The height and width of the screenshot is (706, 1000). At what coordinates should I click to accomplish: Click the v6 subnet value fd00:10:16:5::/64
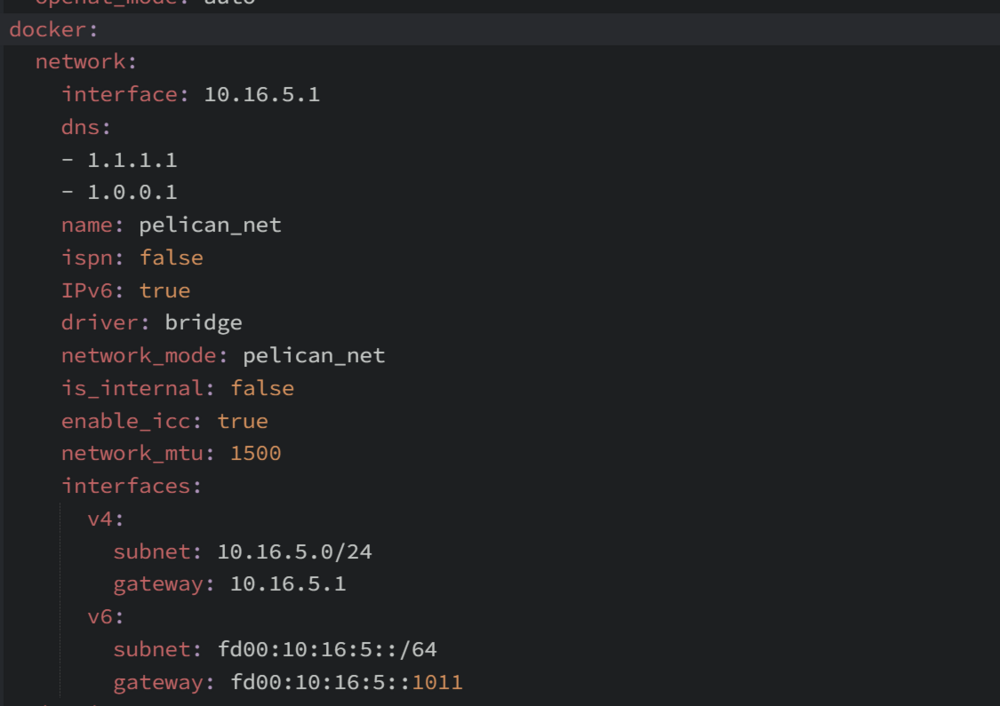point(327,649)
